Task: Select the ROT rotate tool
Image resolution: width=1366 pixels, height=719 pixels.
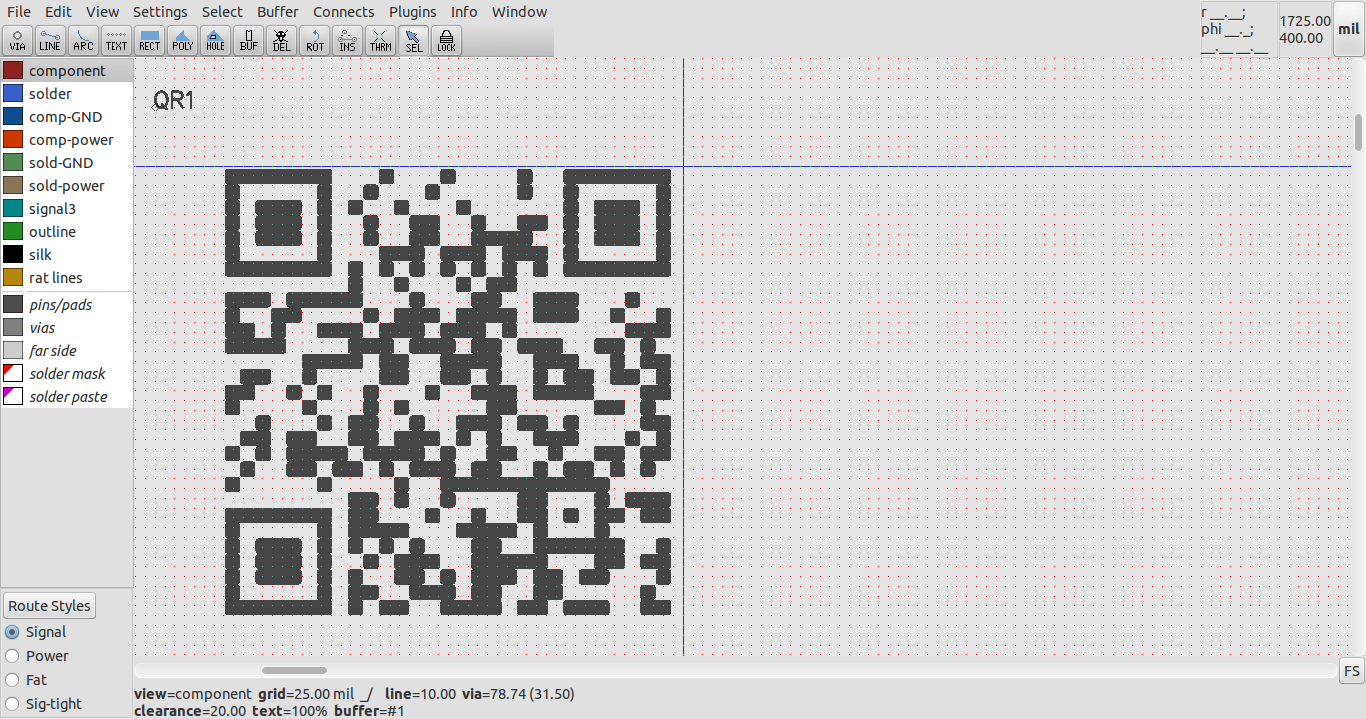Action: click(314, 40)
